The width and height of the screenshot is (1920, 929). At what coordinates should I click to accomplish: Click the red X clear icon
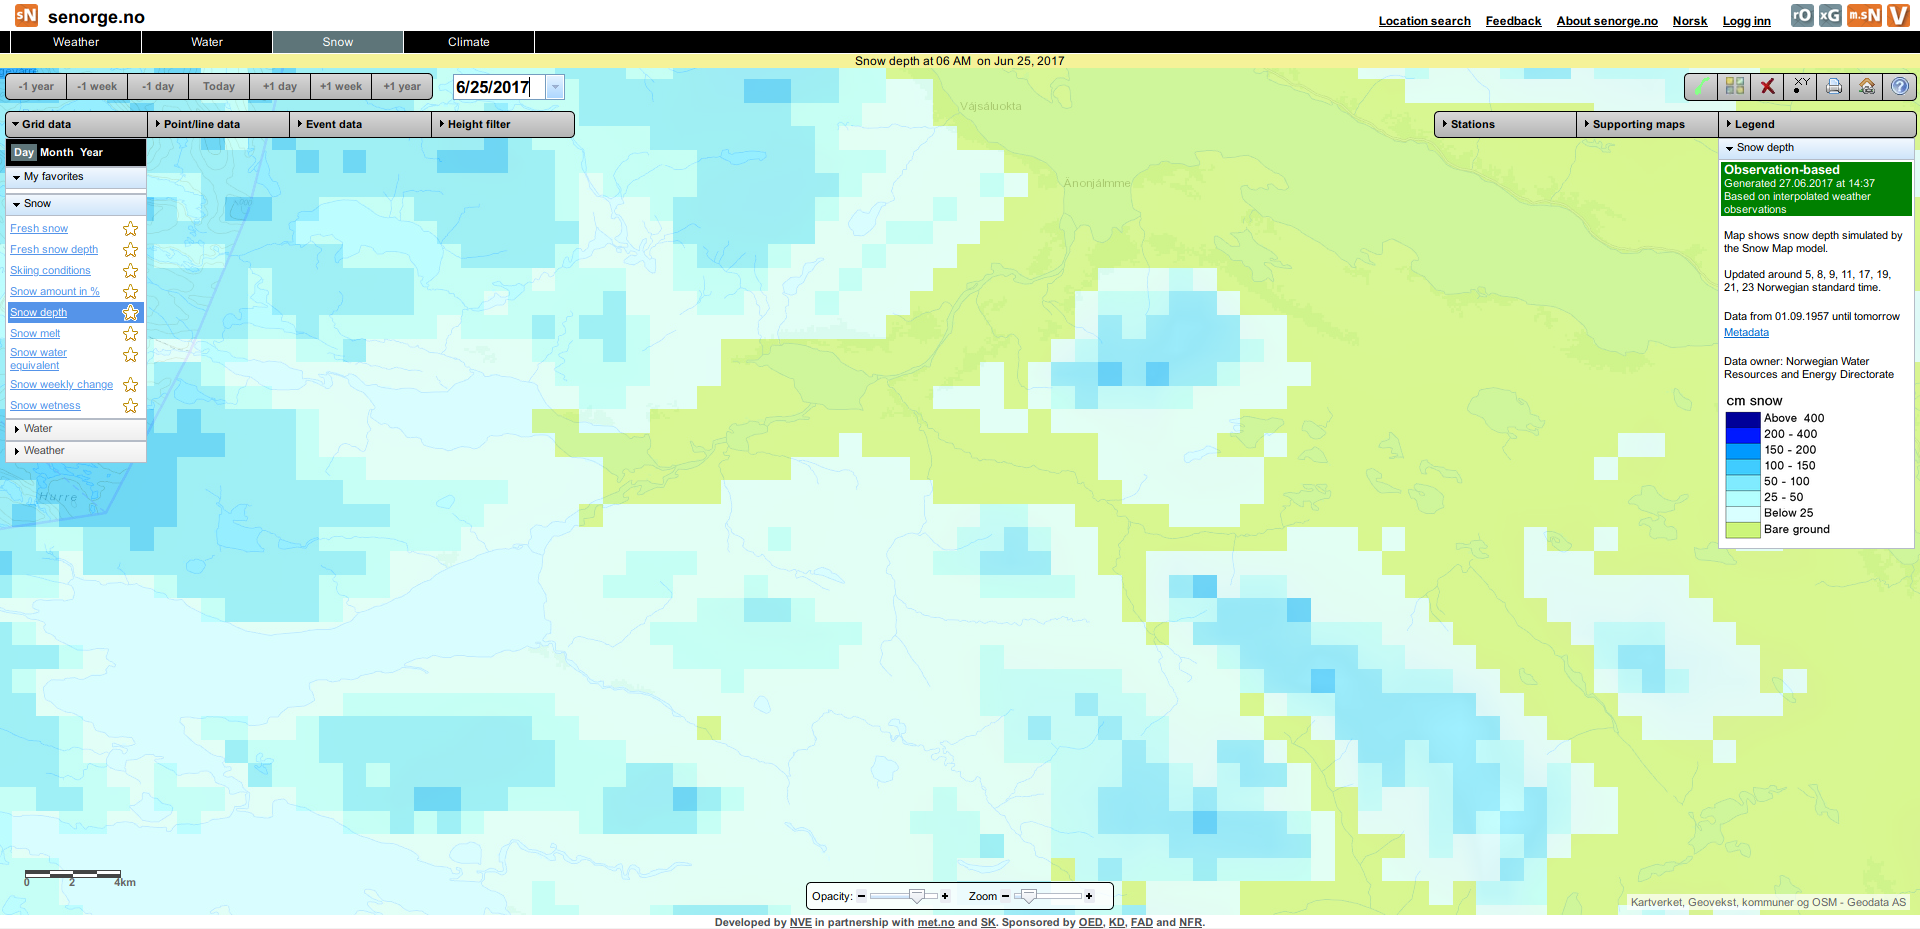[x=1768, y=87]
